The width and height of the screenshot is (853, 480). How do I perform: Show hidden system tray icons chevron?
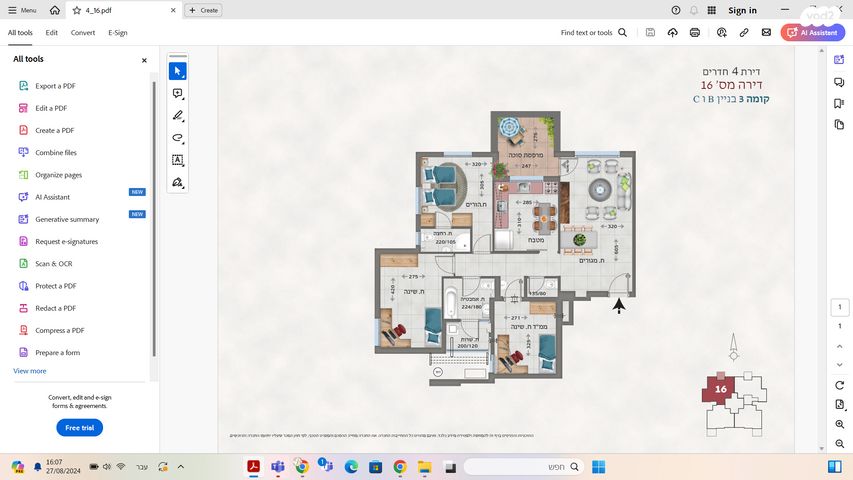(x=180, y=466)
